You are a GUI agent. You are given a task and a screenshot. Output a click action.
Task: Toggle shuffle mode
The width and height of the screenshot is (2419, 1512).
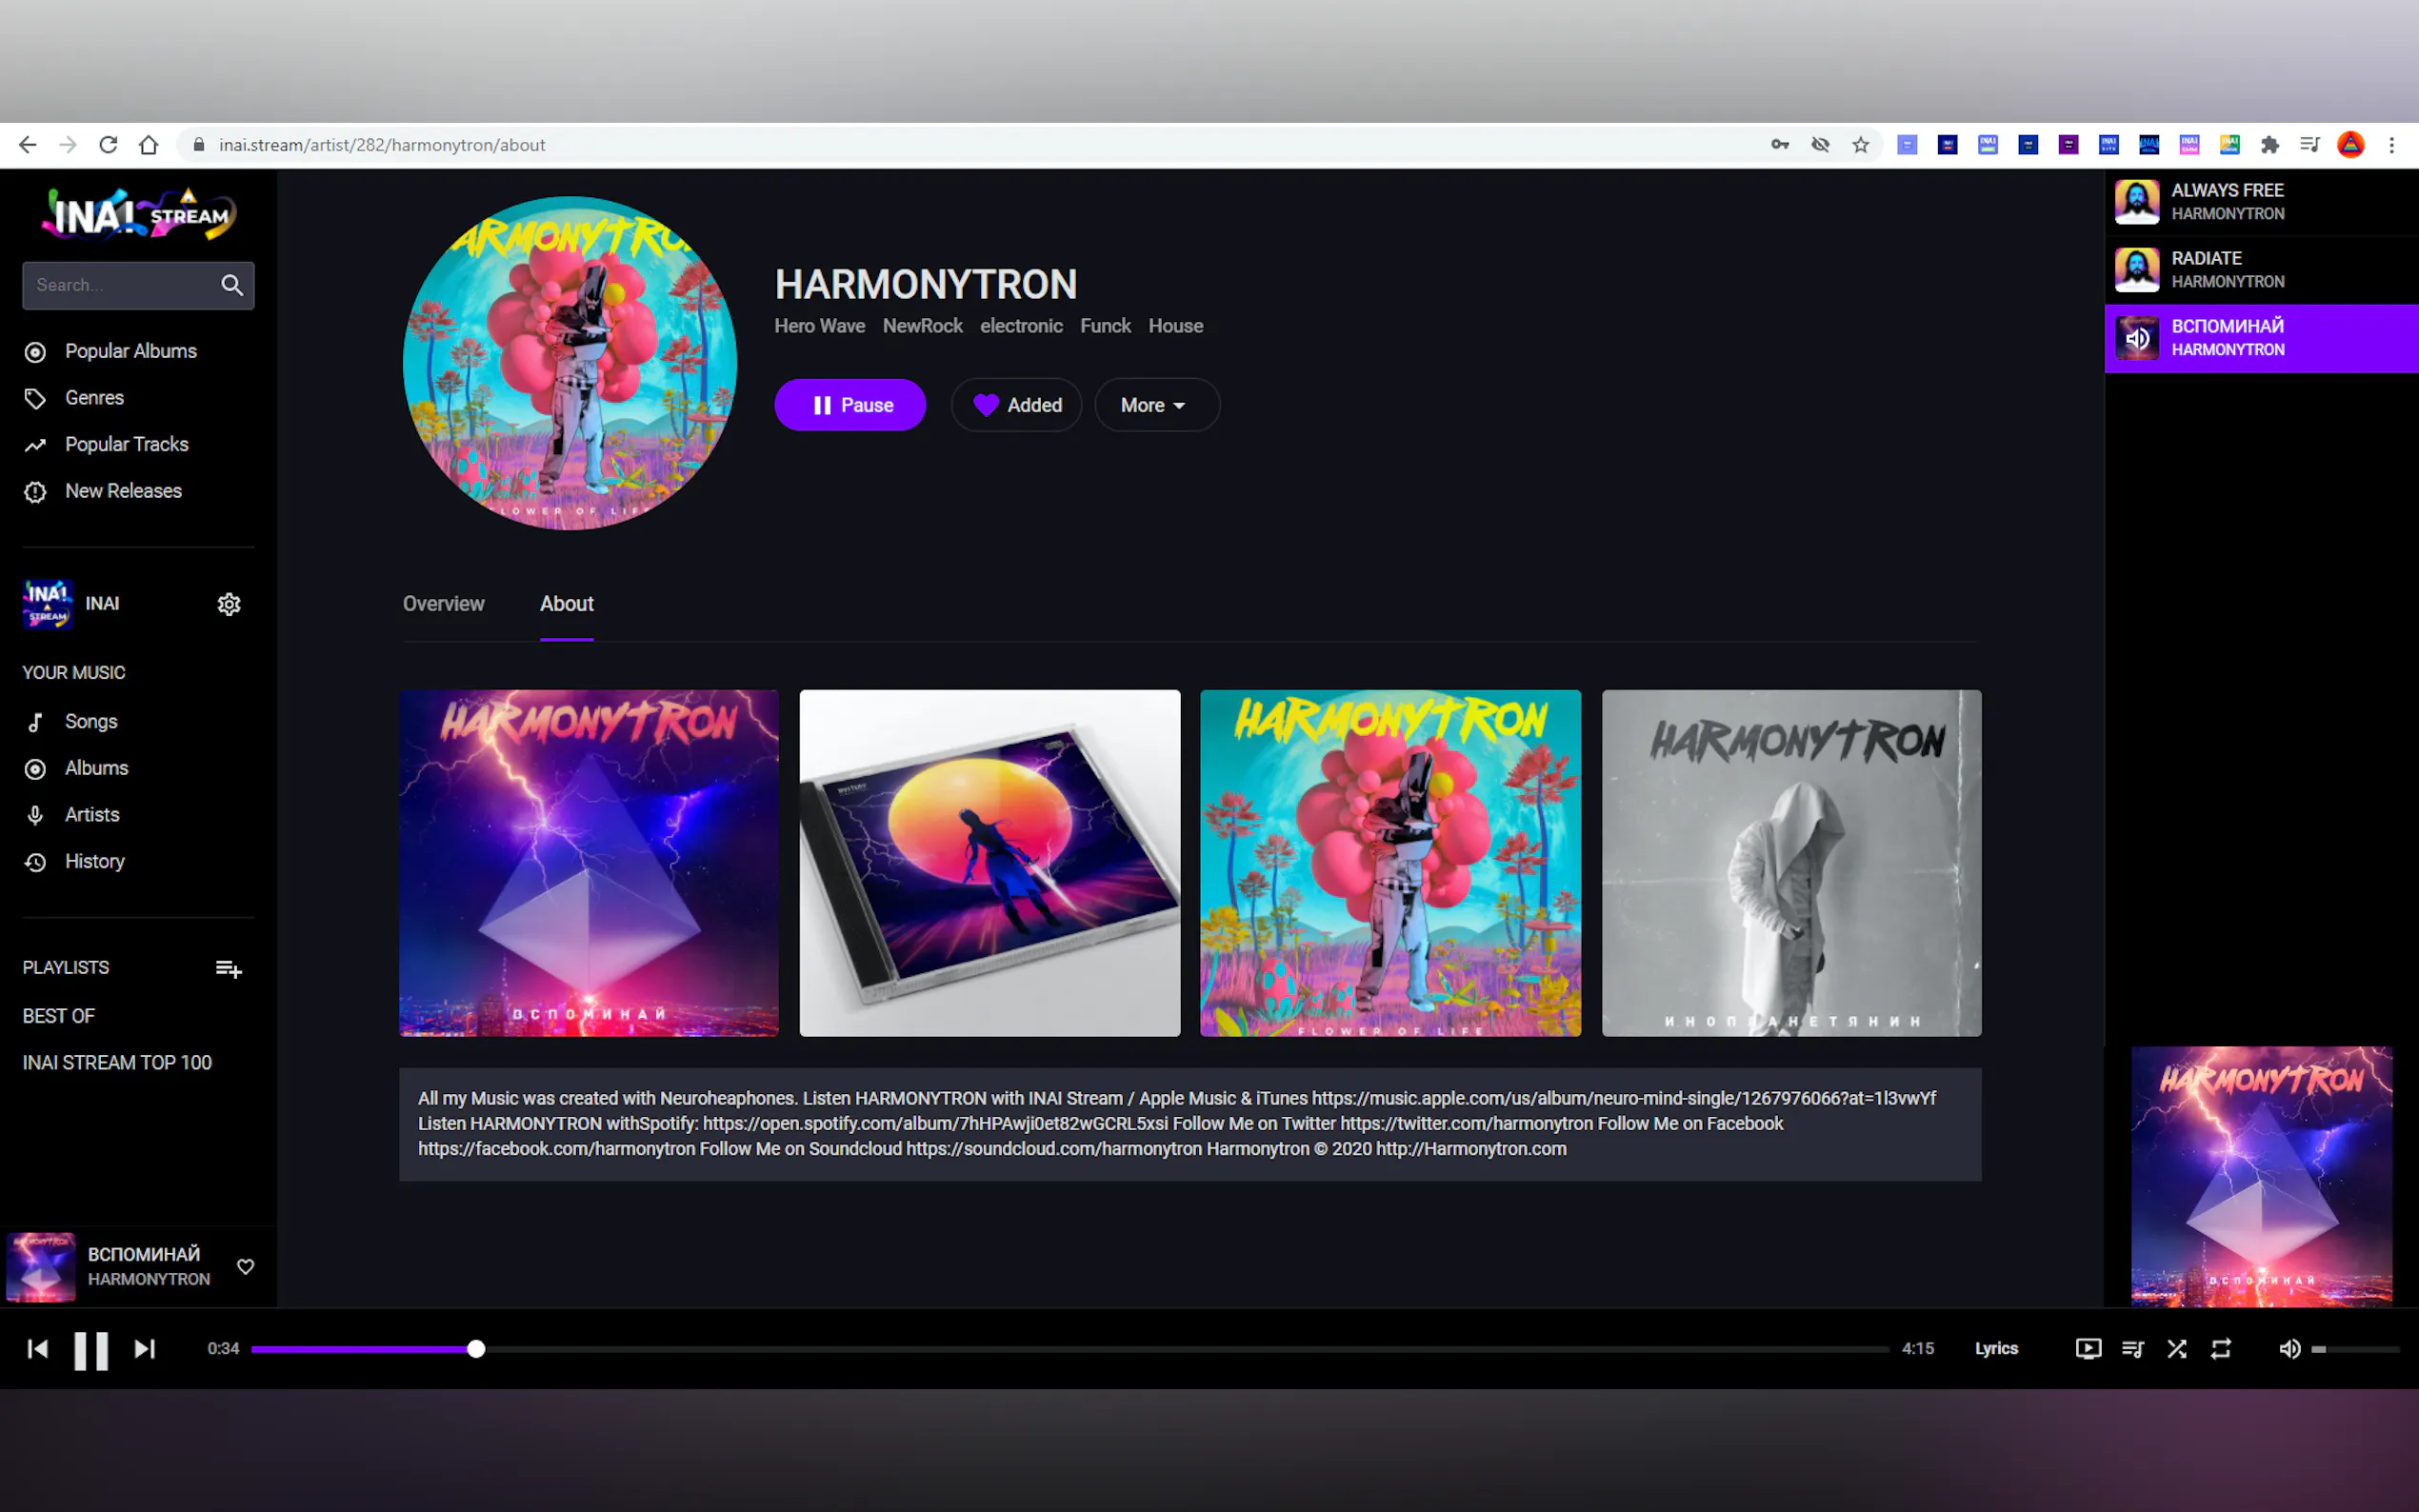pos(2176,1349)
